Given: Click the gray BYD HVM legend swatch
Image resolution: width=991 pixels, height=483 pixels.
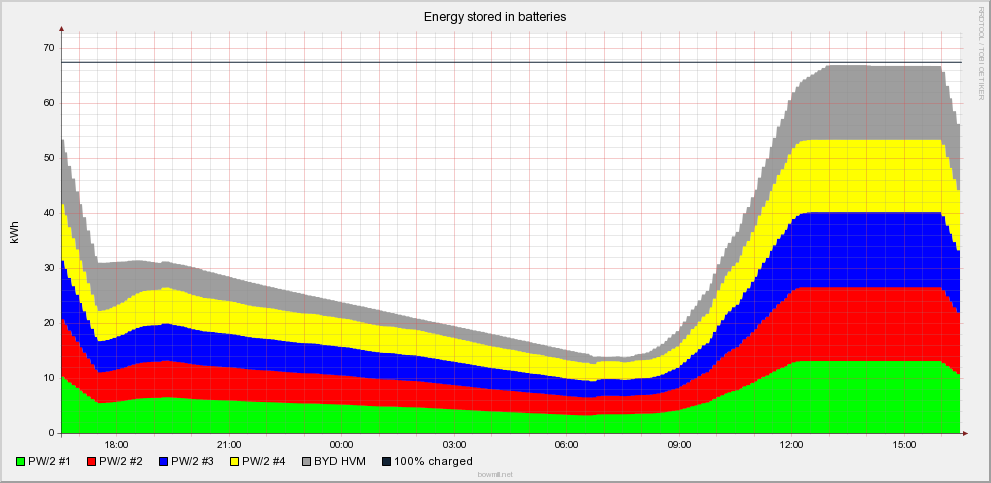Looking at the screenshot, I should 306,462.
